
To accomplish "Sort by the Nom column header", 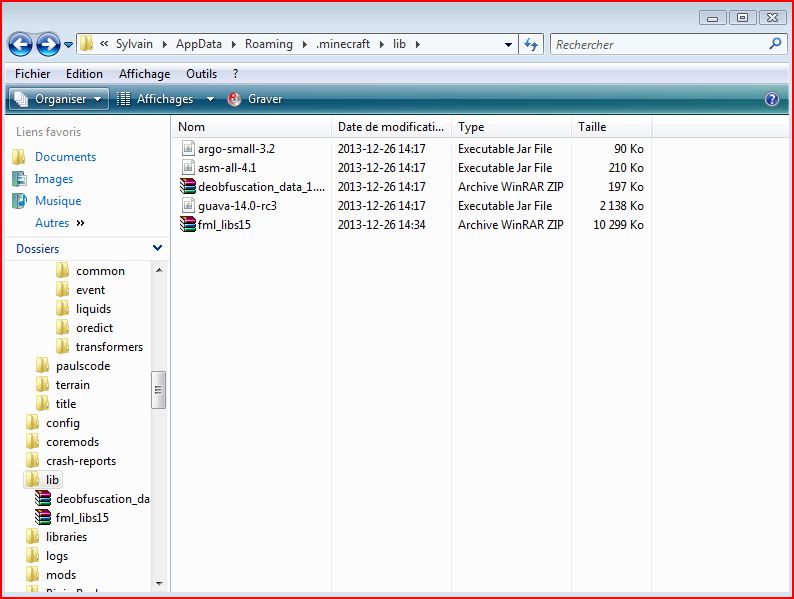I will point(251,127).
